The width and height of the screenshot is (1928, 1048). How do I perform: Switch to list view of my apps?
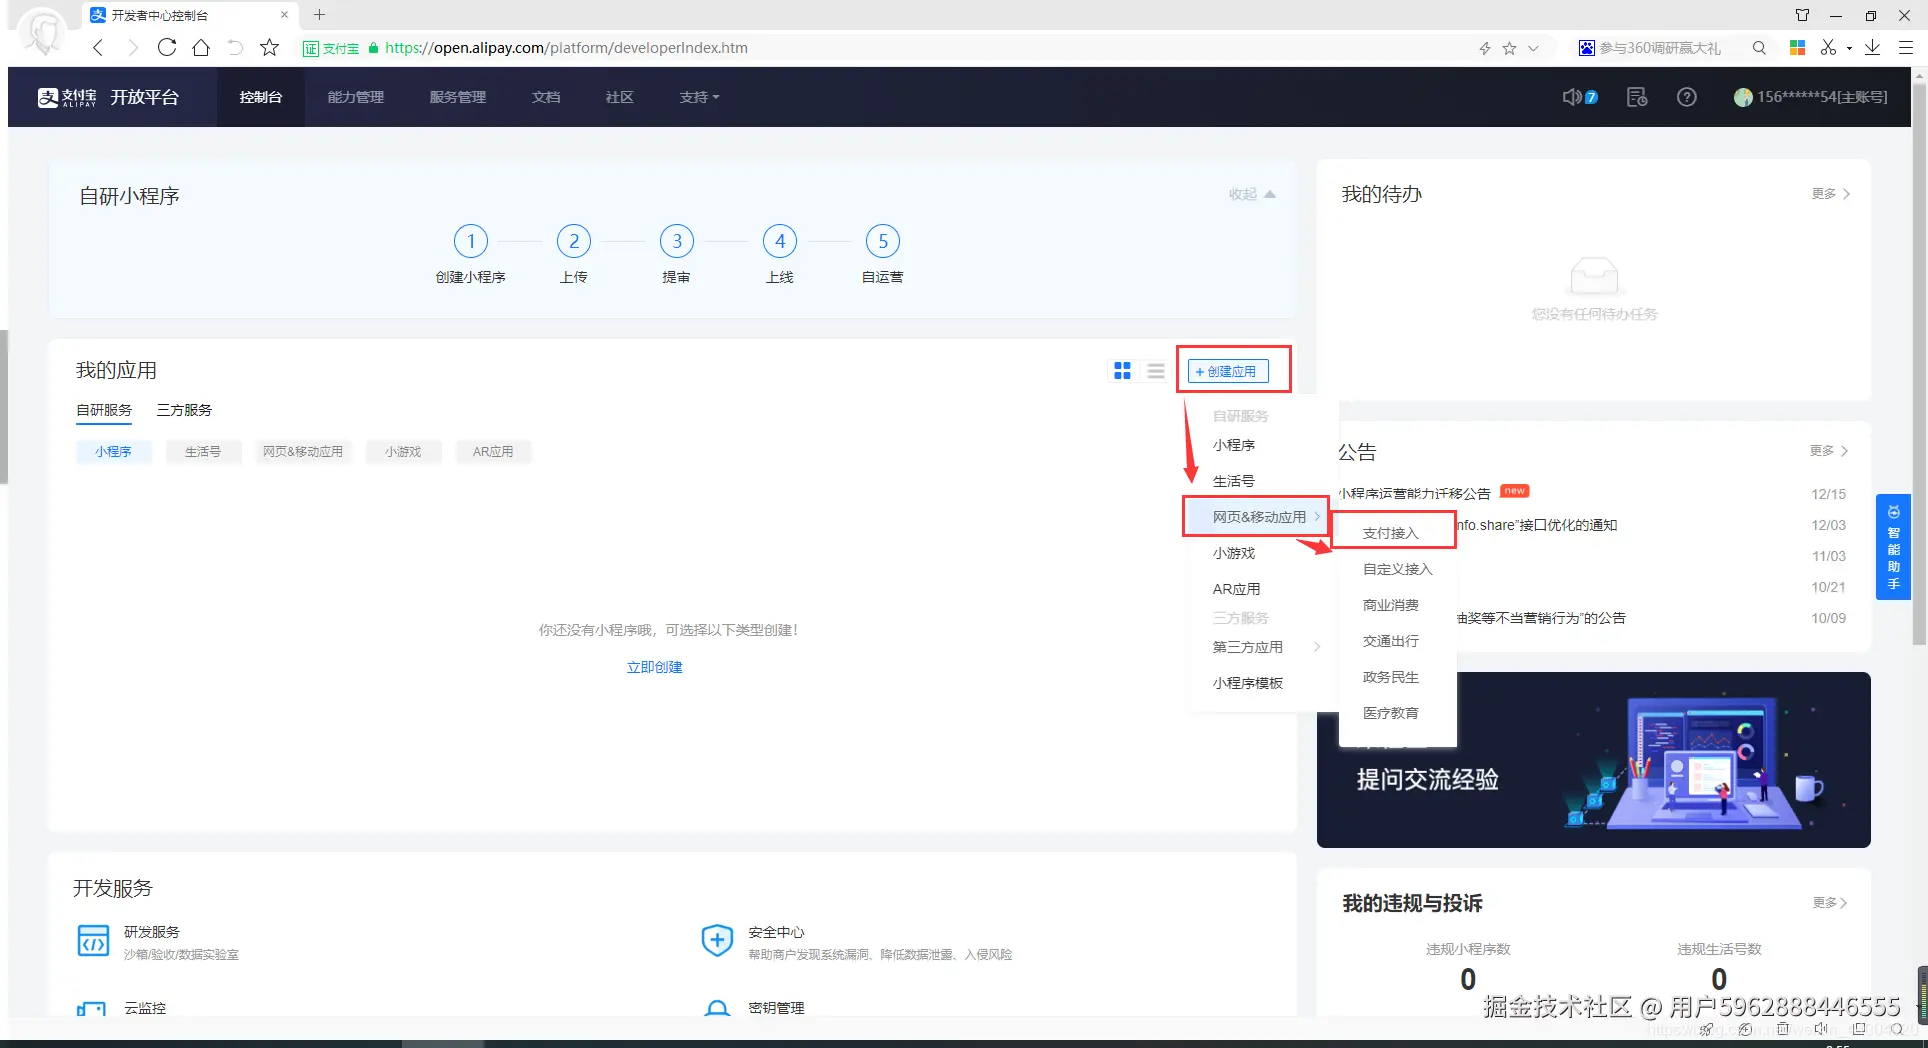1156,371
